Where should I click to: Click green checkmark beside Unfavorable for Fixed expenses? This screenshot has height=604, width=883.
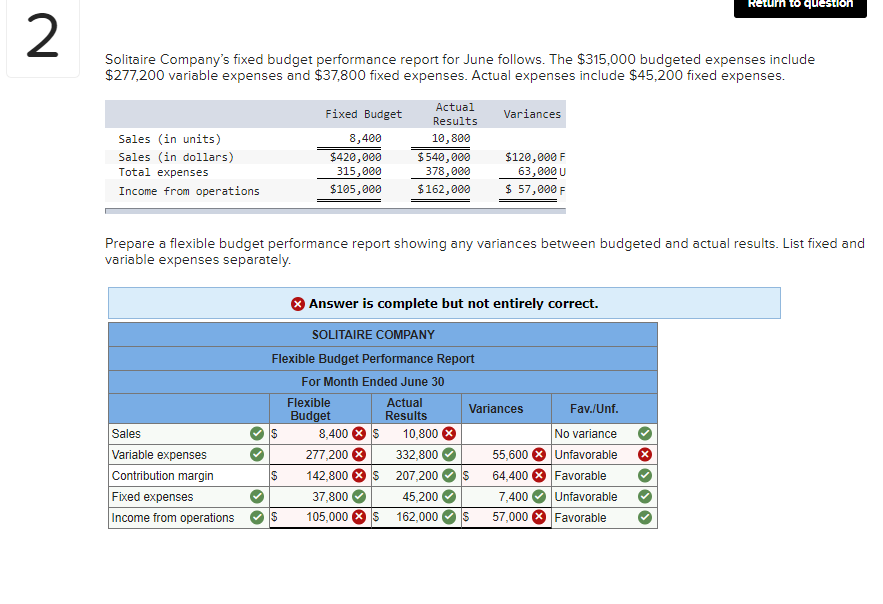(645, 496)
